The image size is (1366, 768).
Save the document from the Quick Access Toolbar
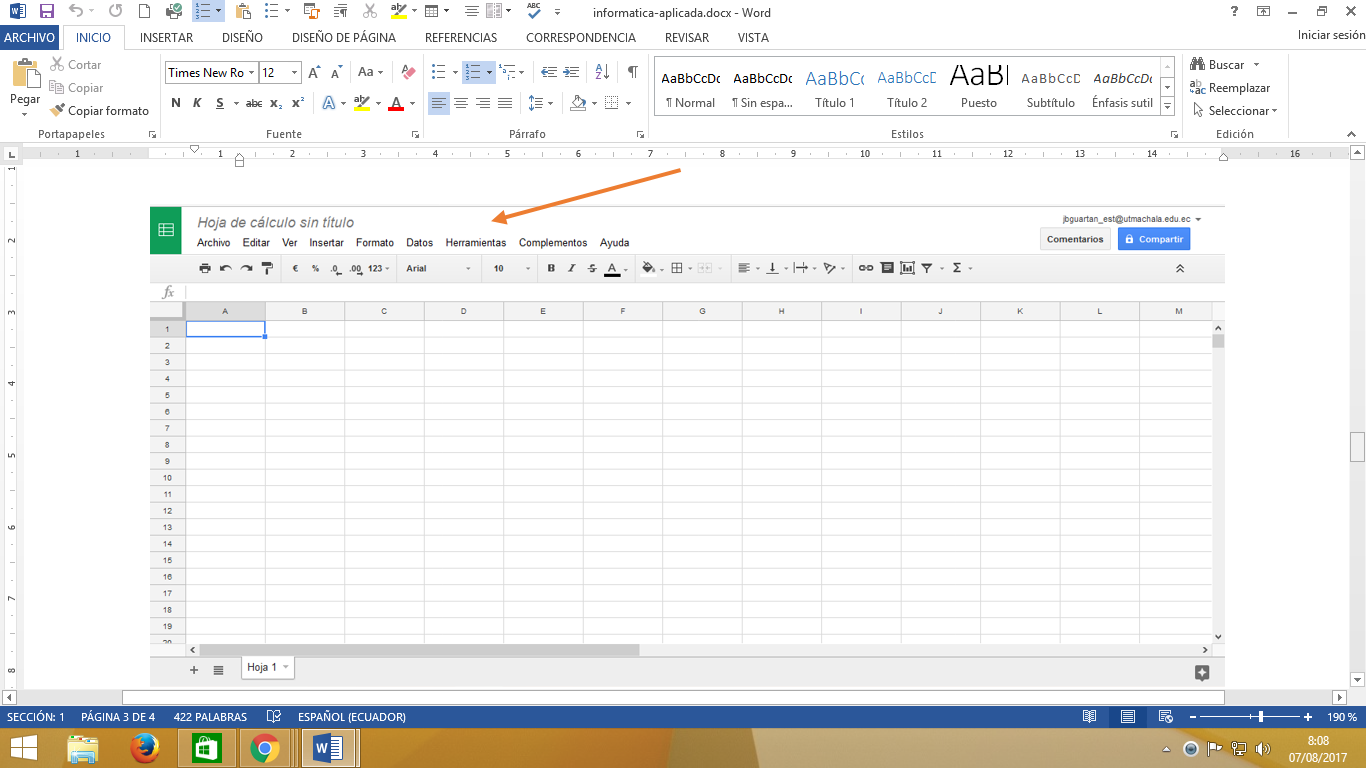click(x=46, y=12)
